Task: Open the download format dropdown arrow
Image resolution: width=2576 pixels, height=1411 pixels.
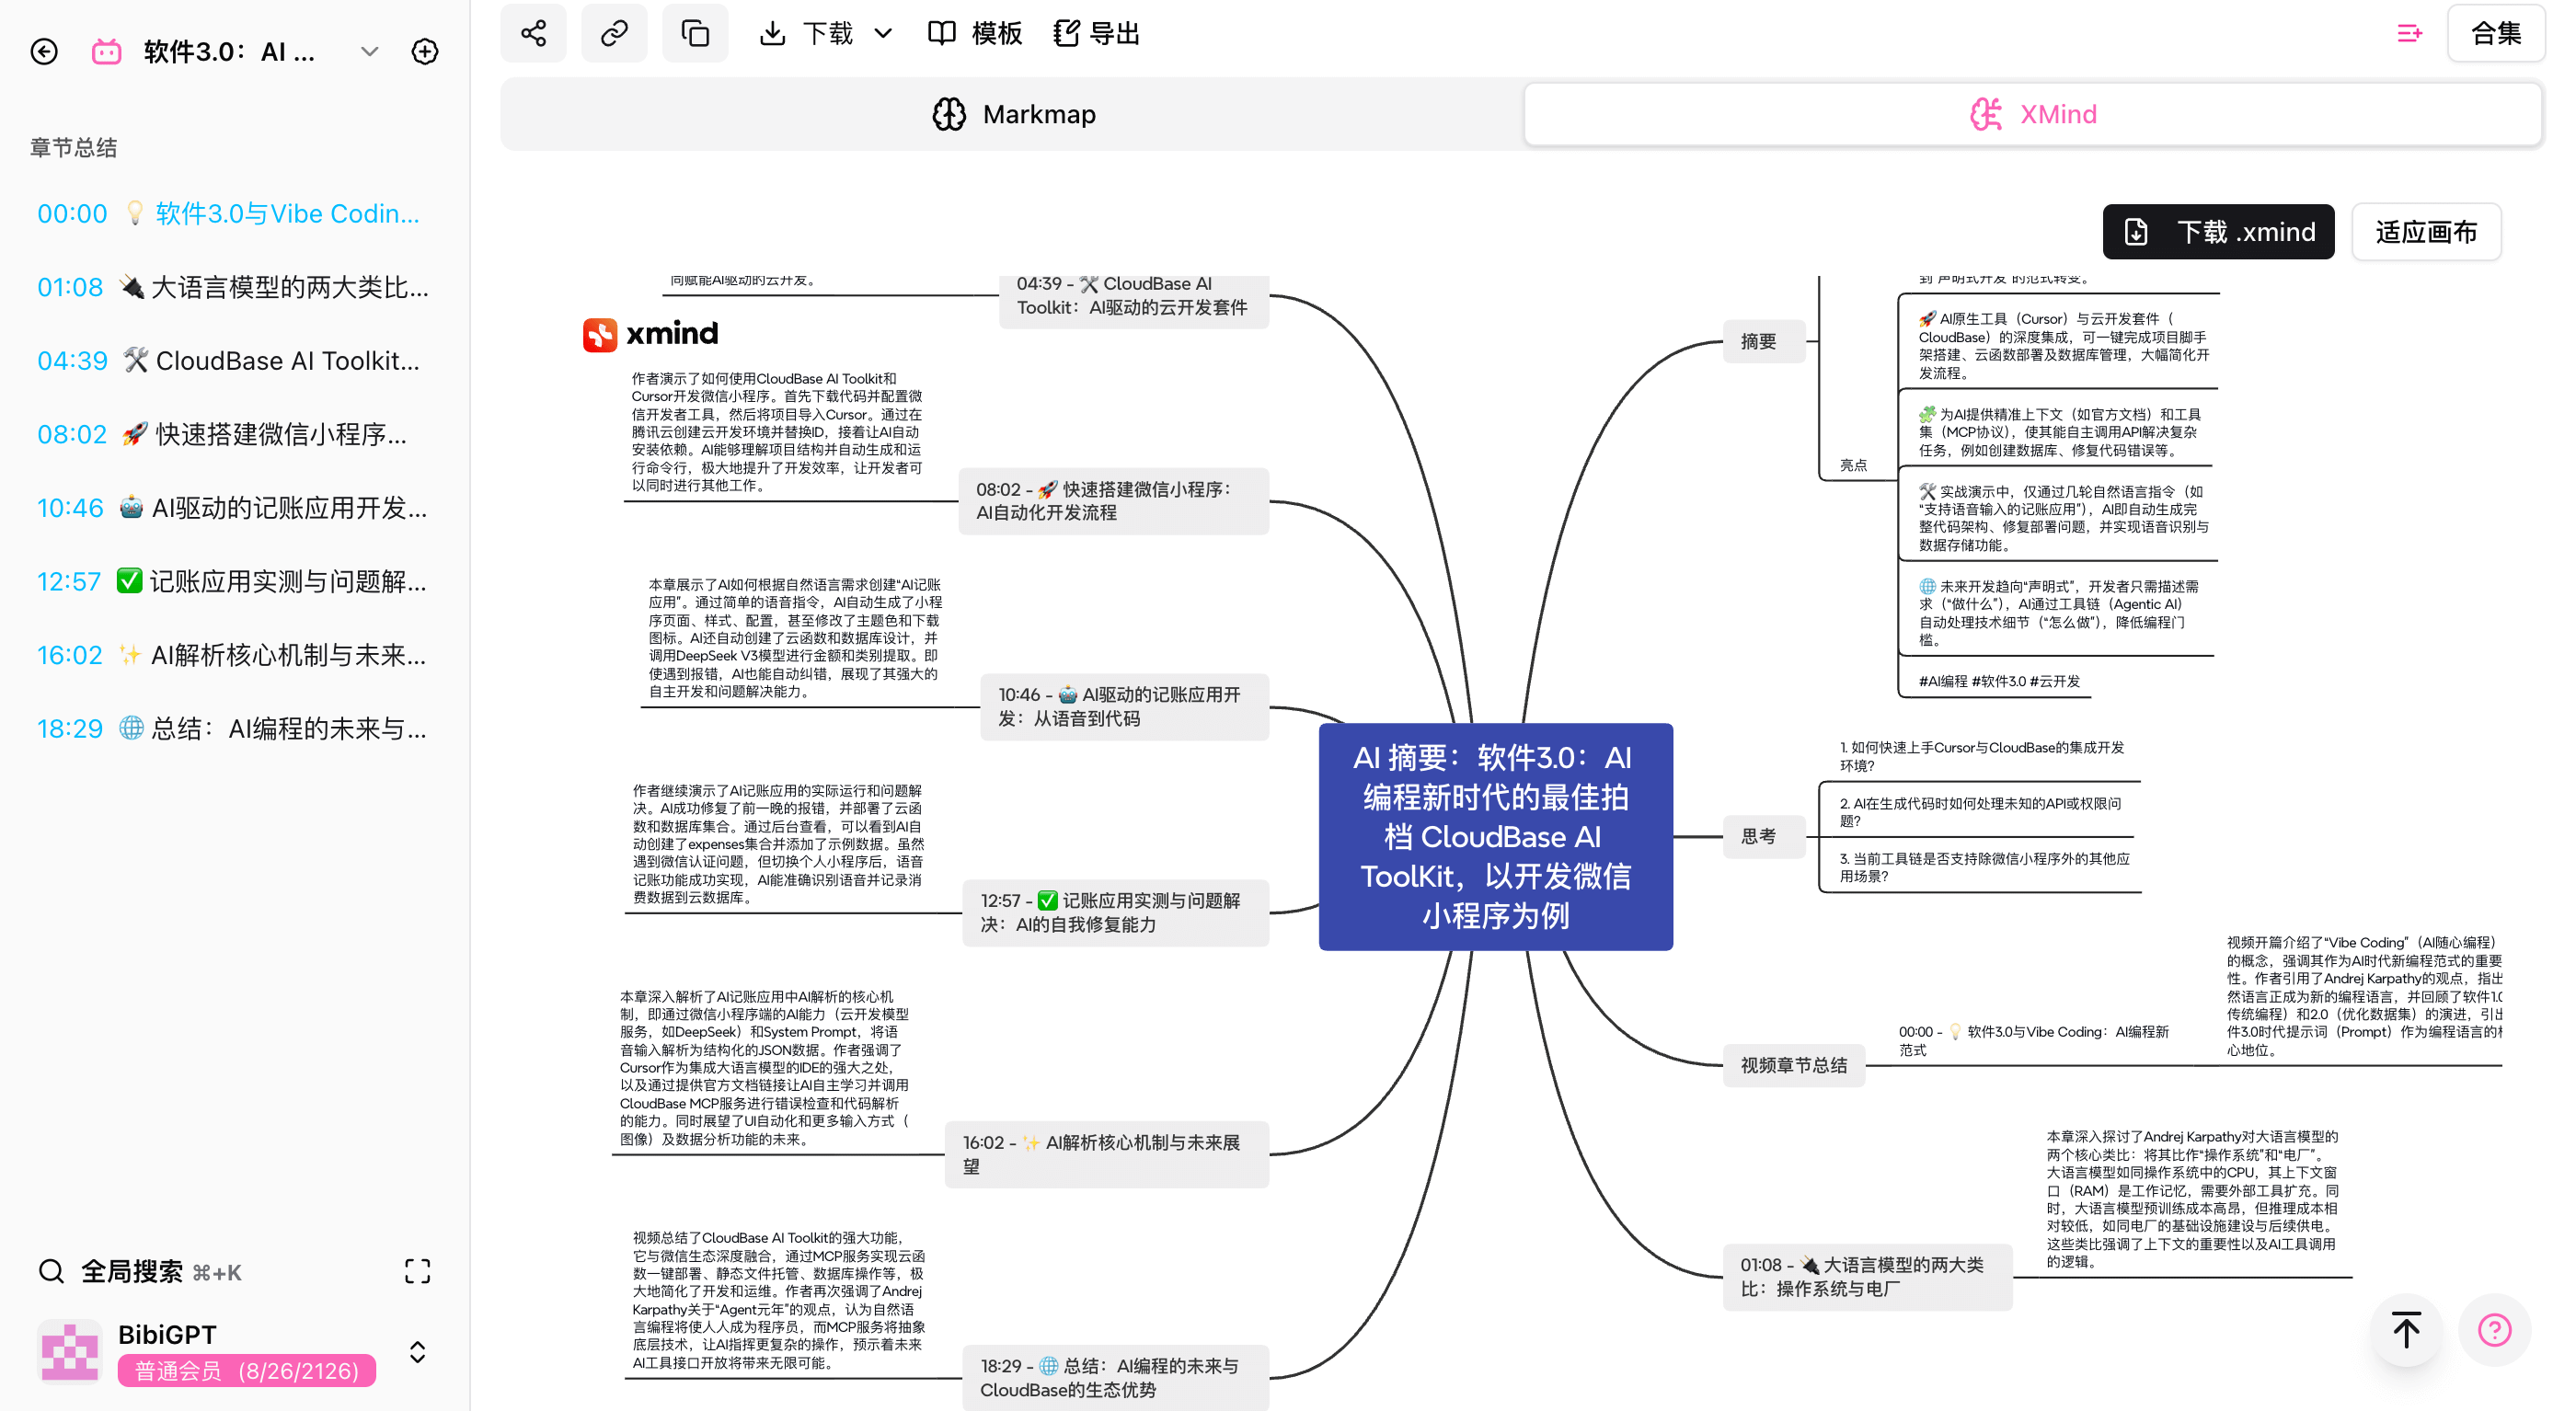Action: tap(883, 32)
